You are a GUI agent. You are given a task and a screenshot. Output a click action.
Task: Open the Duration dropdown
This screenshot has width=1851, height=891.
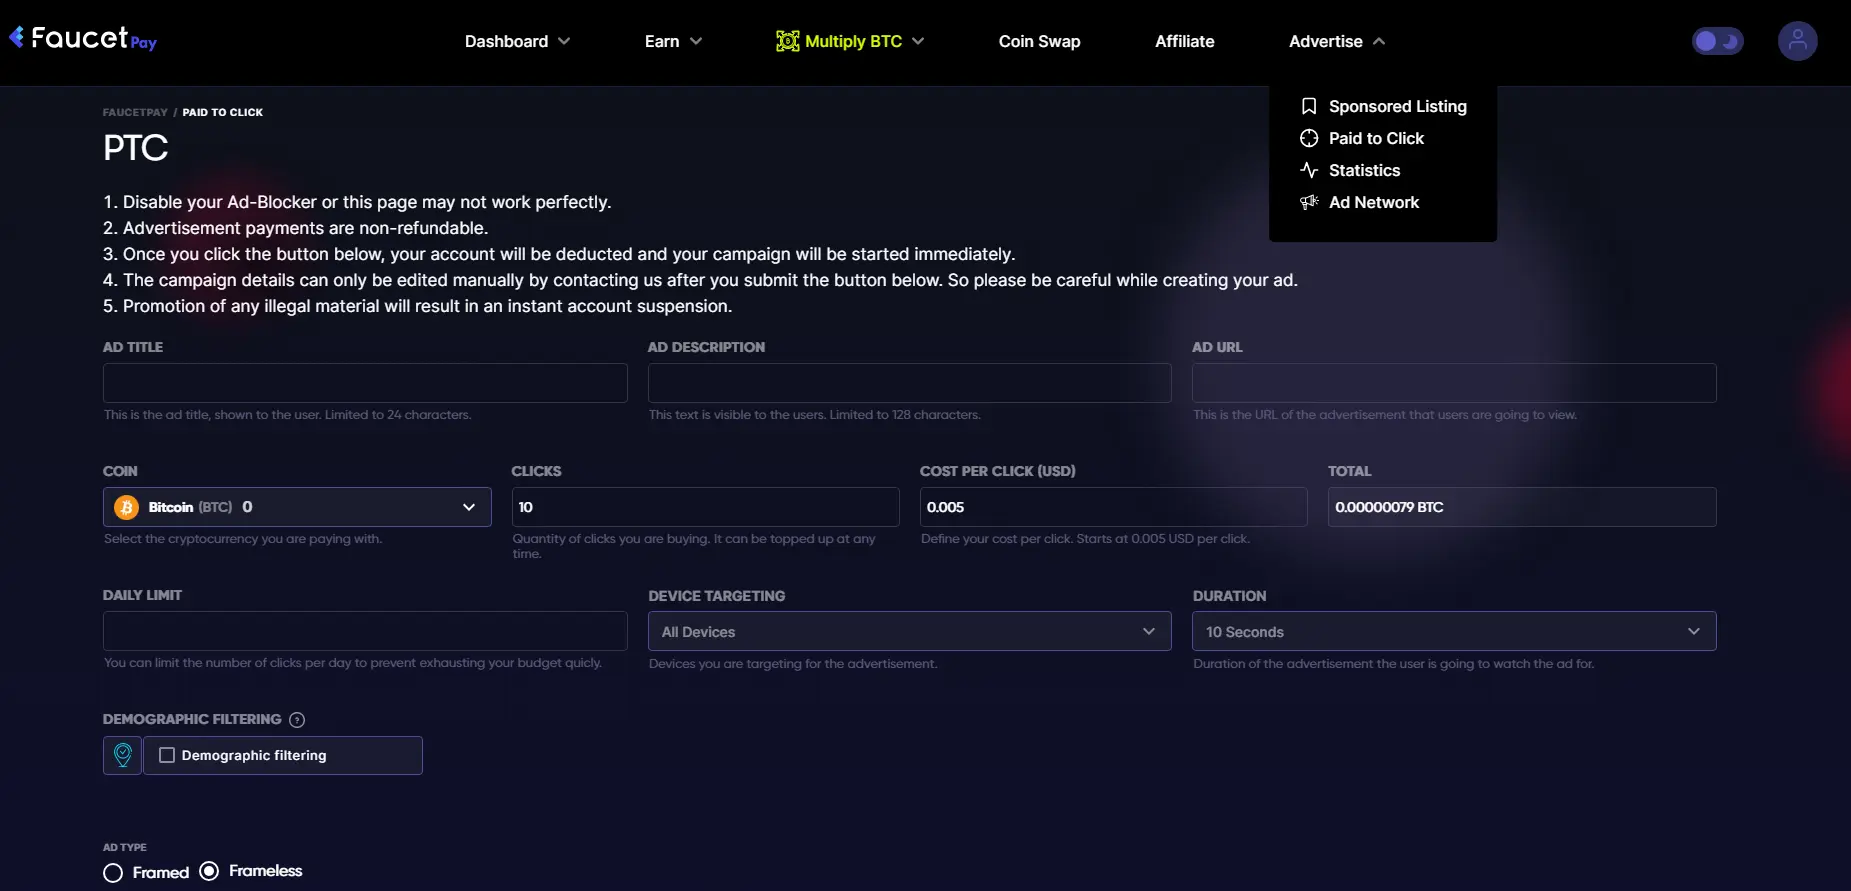point(1454,631)
